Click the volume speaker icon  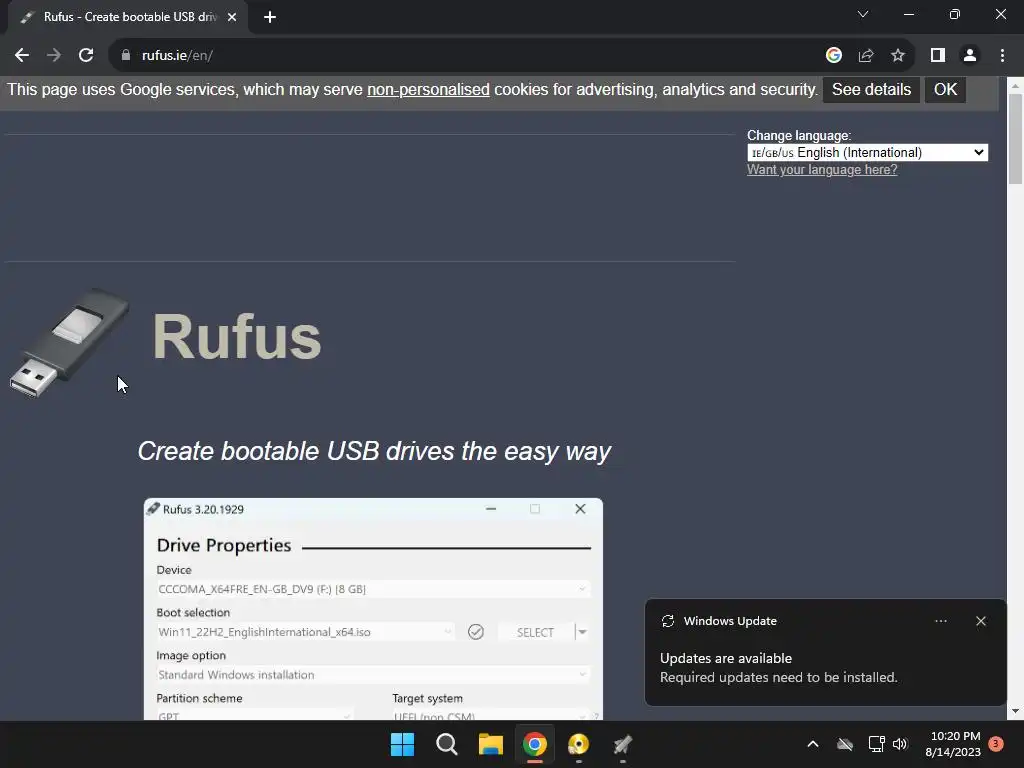coord(900,744)
